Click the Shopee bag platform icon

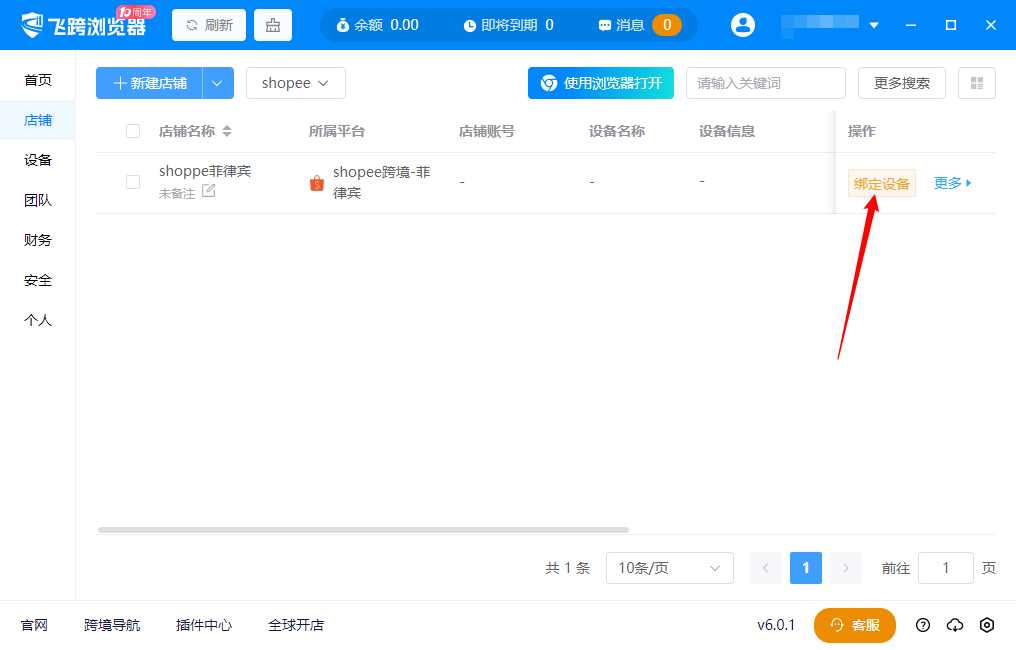[317, 183]
